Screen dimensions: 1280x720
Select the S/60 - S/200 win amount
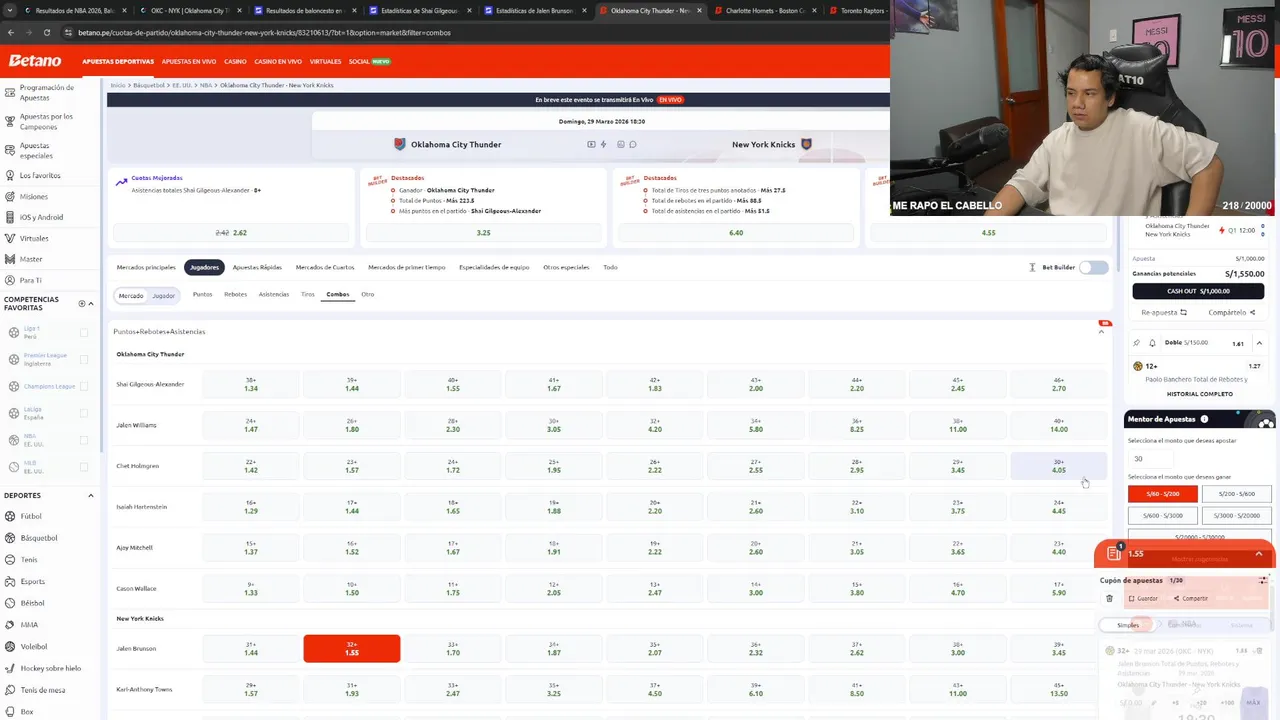pos(1162,494)
